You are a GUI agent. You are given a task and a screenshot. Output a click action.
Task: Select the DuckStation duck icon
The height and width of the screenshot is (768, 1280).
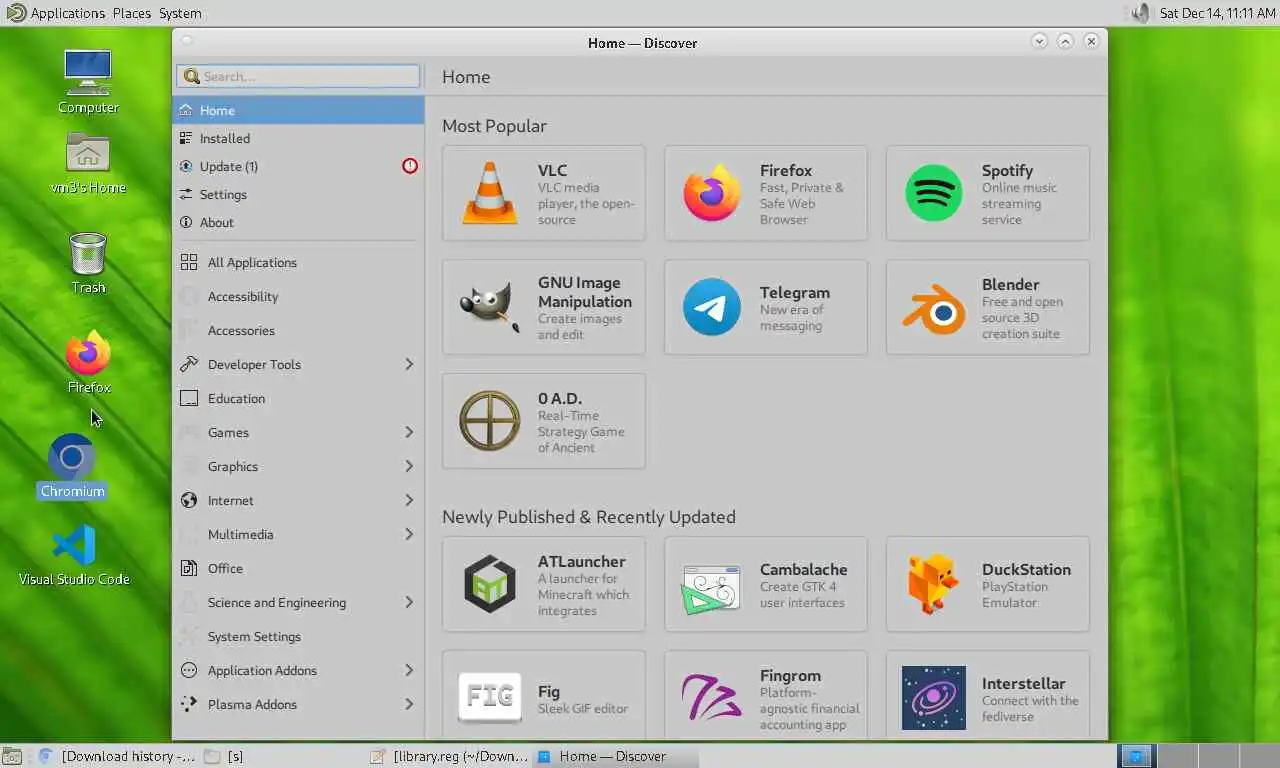click(x=934, y=584)
